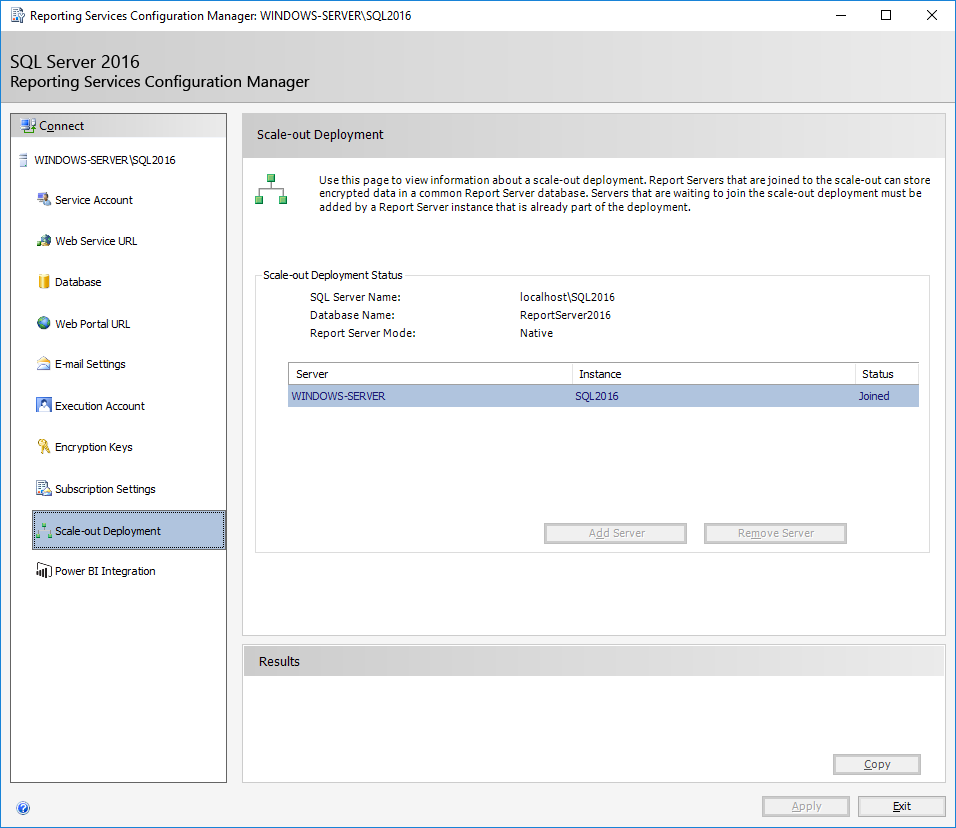Image resolution: width=956 pixels, height=828 pixels.
Task: Open the Power BI Integration page
Action: click(x=105, y=571)
